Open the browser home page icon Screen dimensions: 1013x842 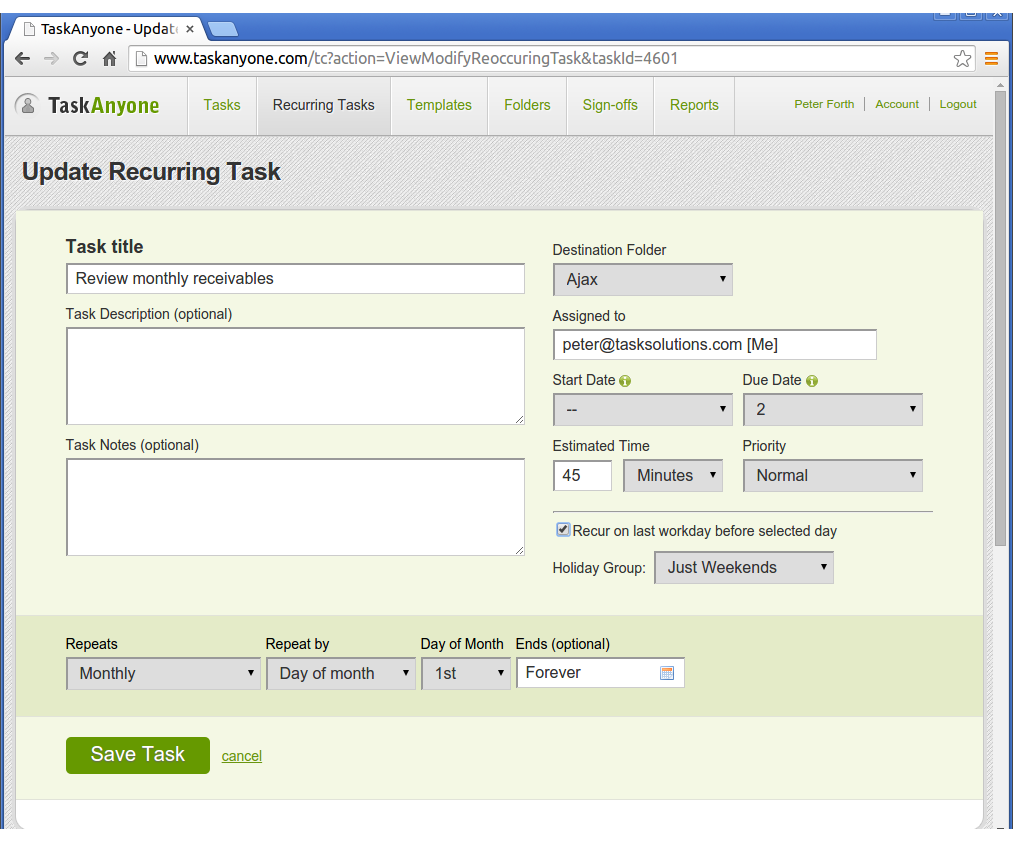point(109,59)
